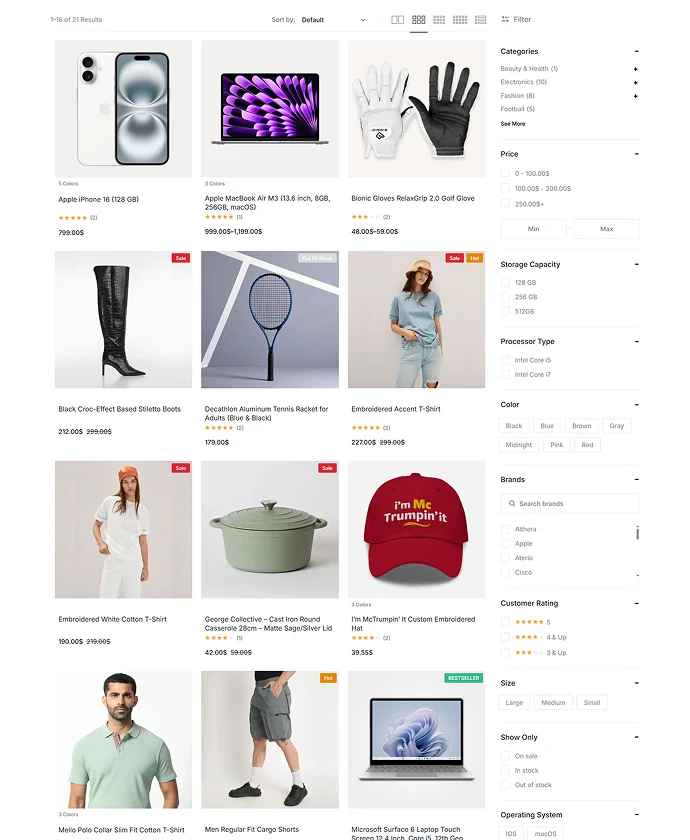The image size is (690, 840).
Task: Click the Search brands input field
Action: point(570,504)
